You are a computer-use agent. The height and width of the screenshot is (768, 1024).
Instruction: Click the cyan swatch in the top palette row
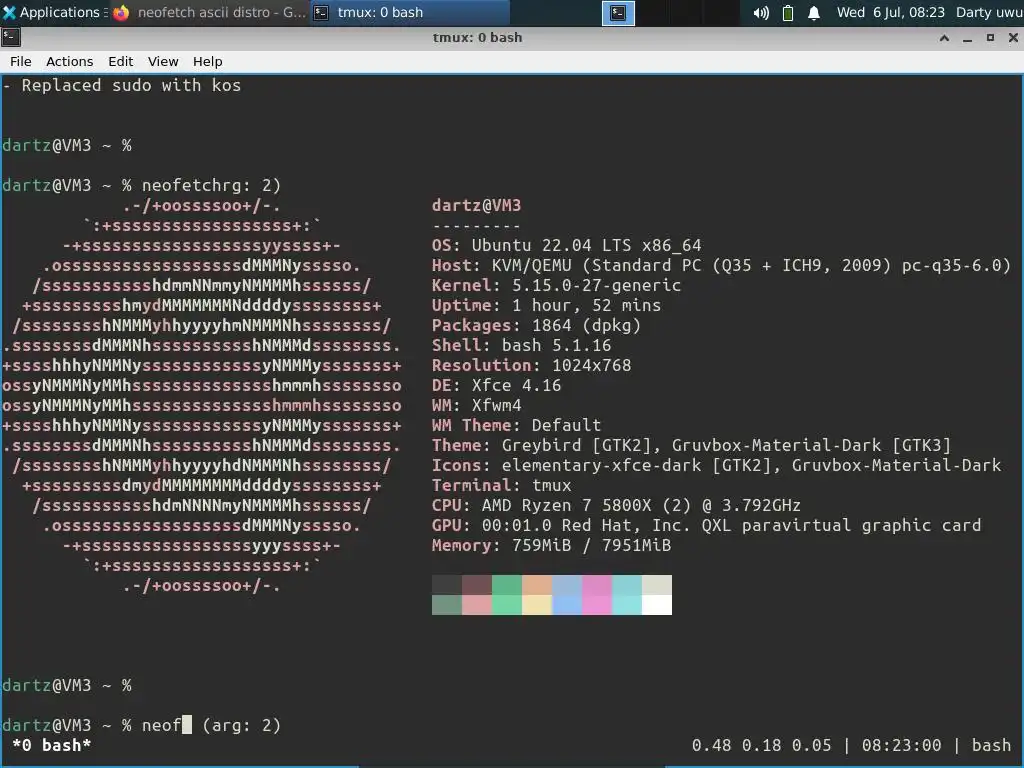tap(627, 584)
